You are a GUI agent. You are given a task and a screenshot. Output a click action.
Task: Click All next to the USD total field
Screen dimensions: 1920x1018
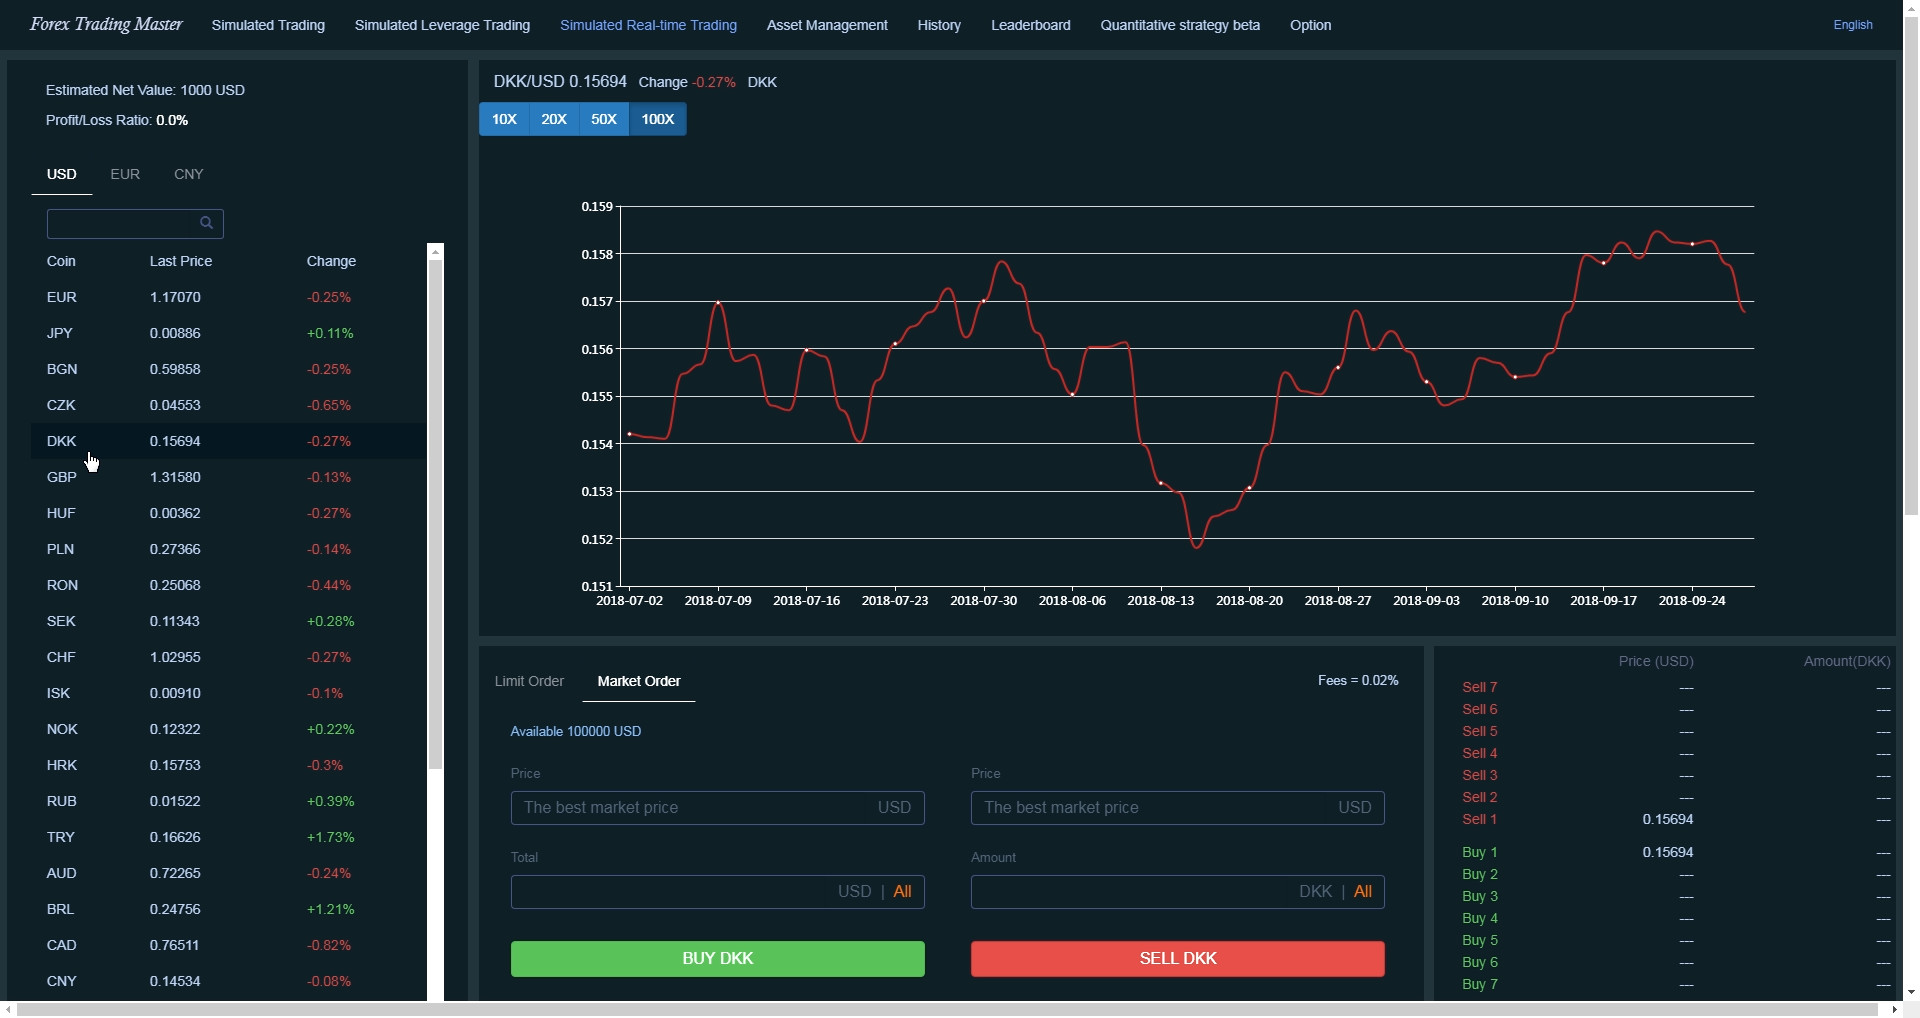point(903,891)
